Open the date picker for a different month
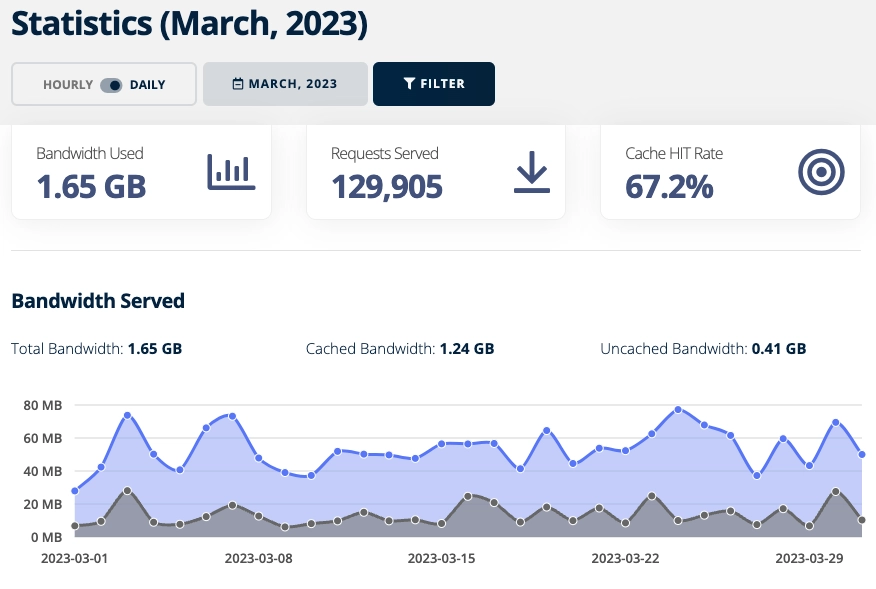Image resolution: width=876 pixels, height=589 pixels. pos(285,84)
